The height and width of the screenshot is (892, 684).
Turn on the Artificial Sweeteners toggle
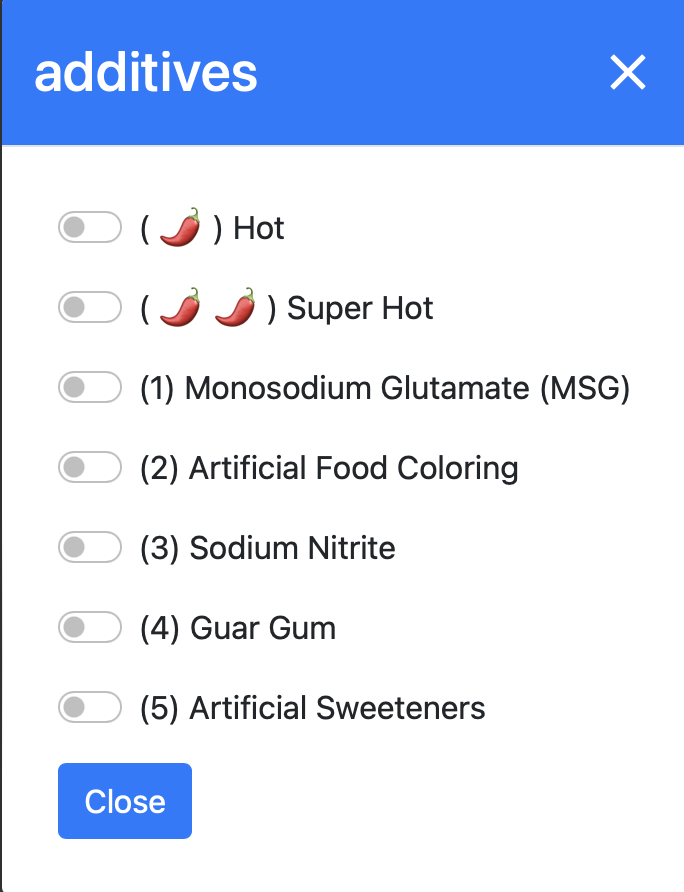tap(90, 707)
